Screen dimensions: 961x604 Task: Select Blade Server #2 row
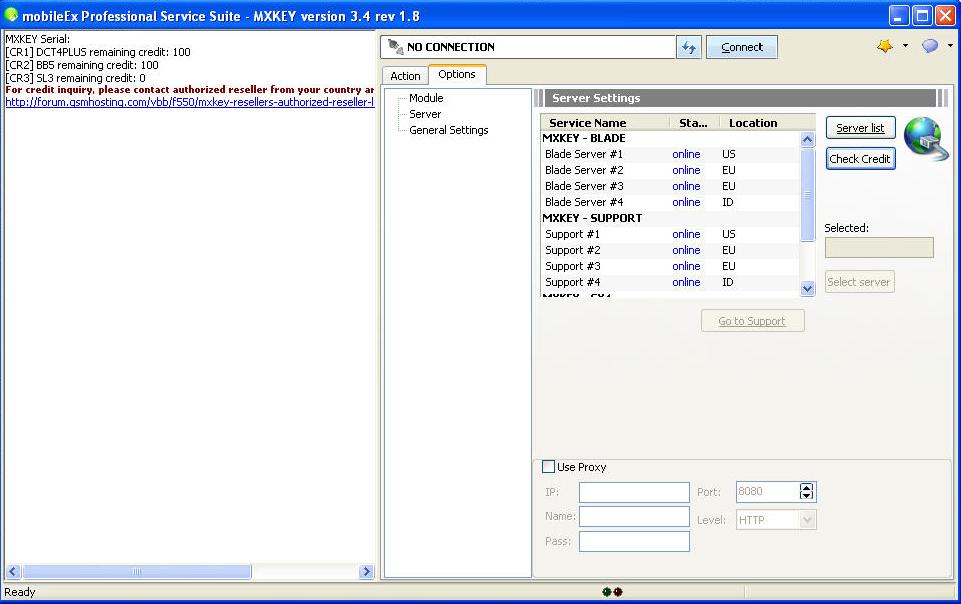pos(670,170)
